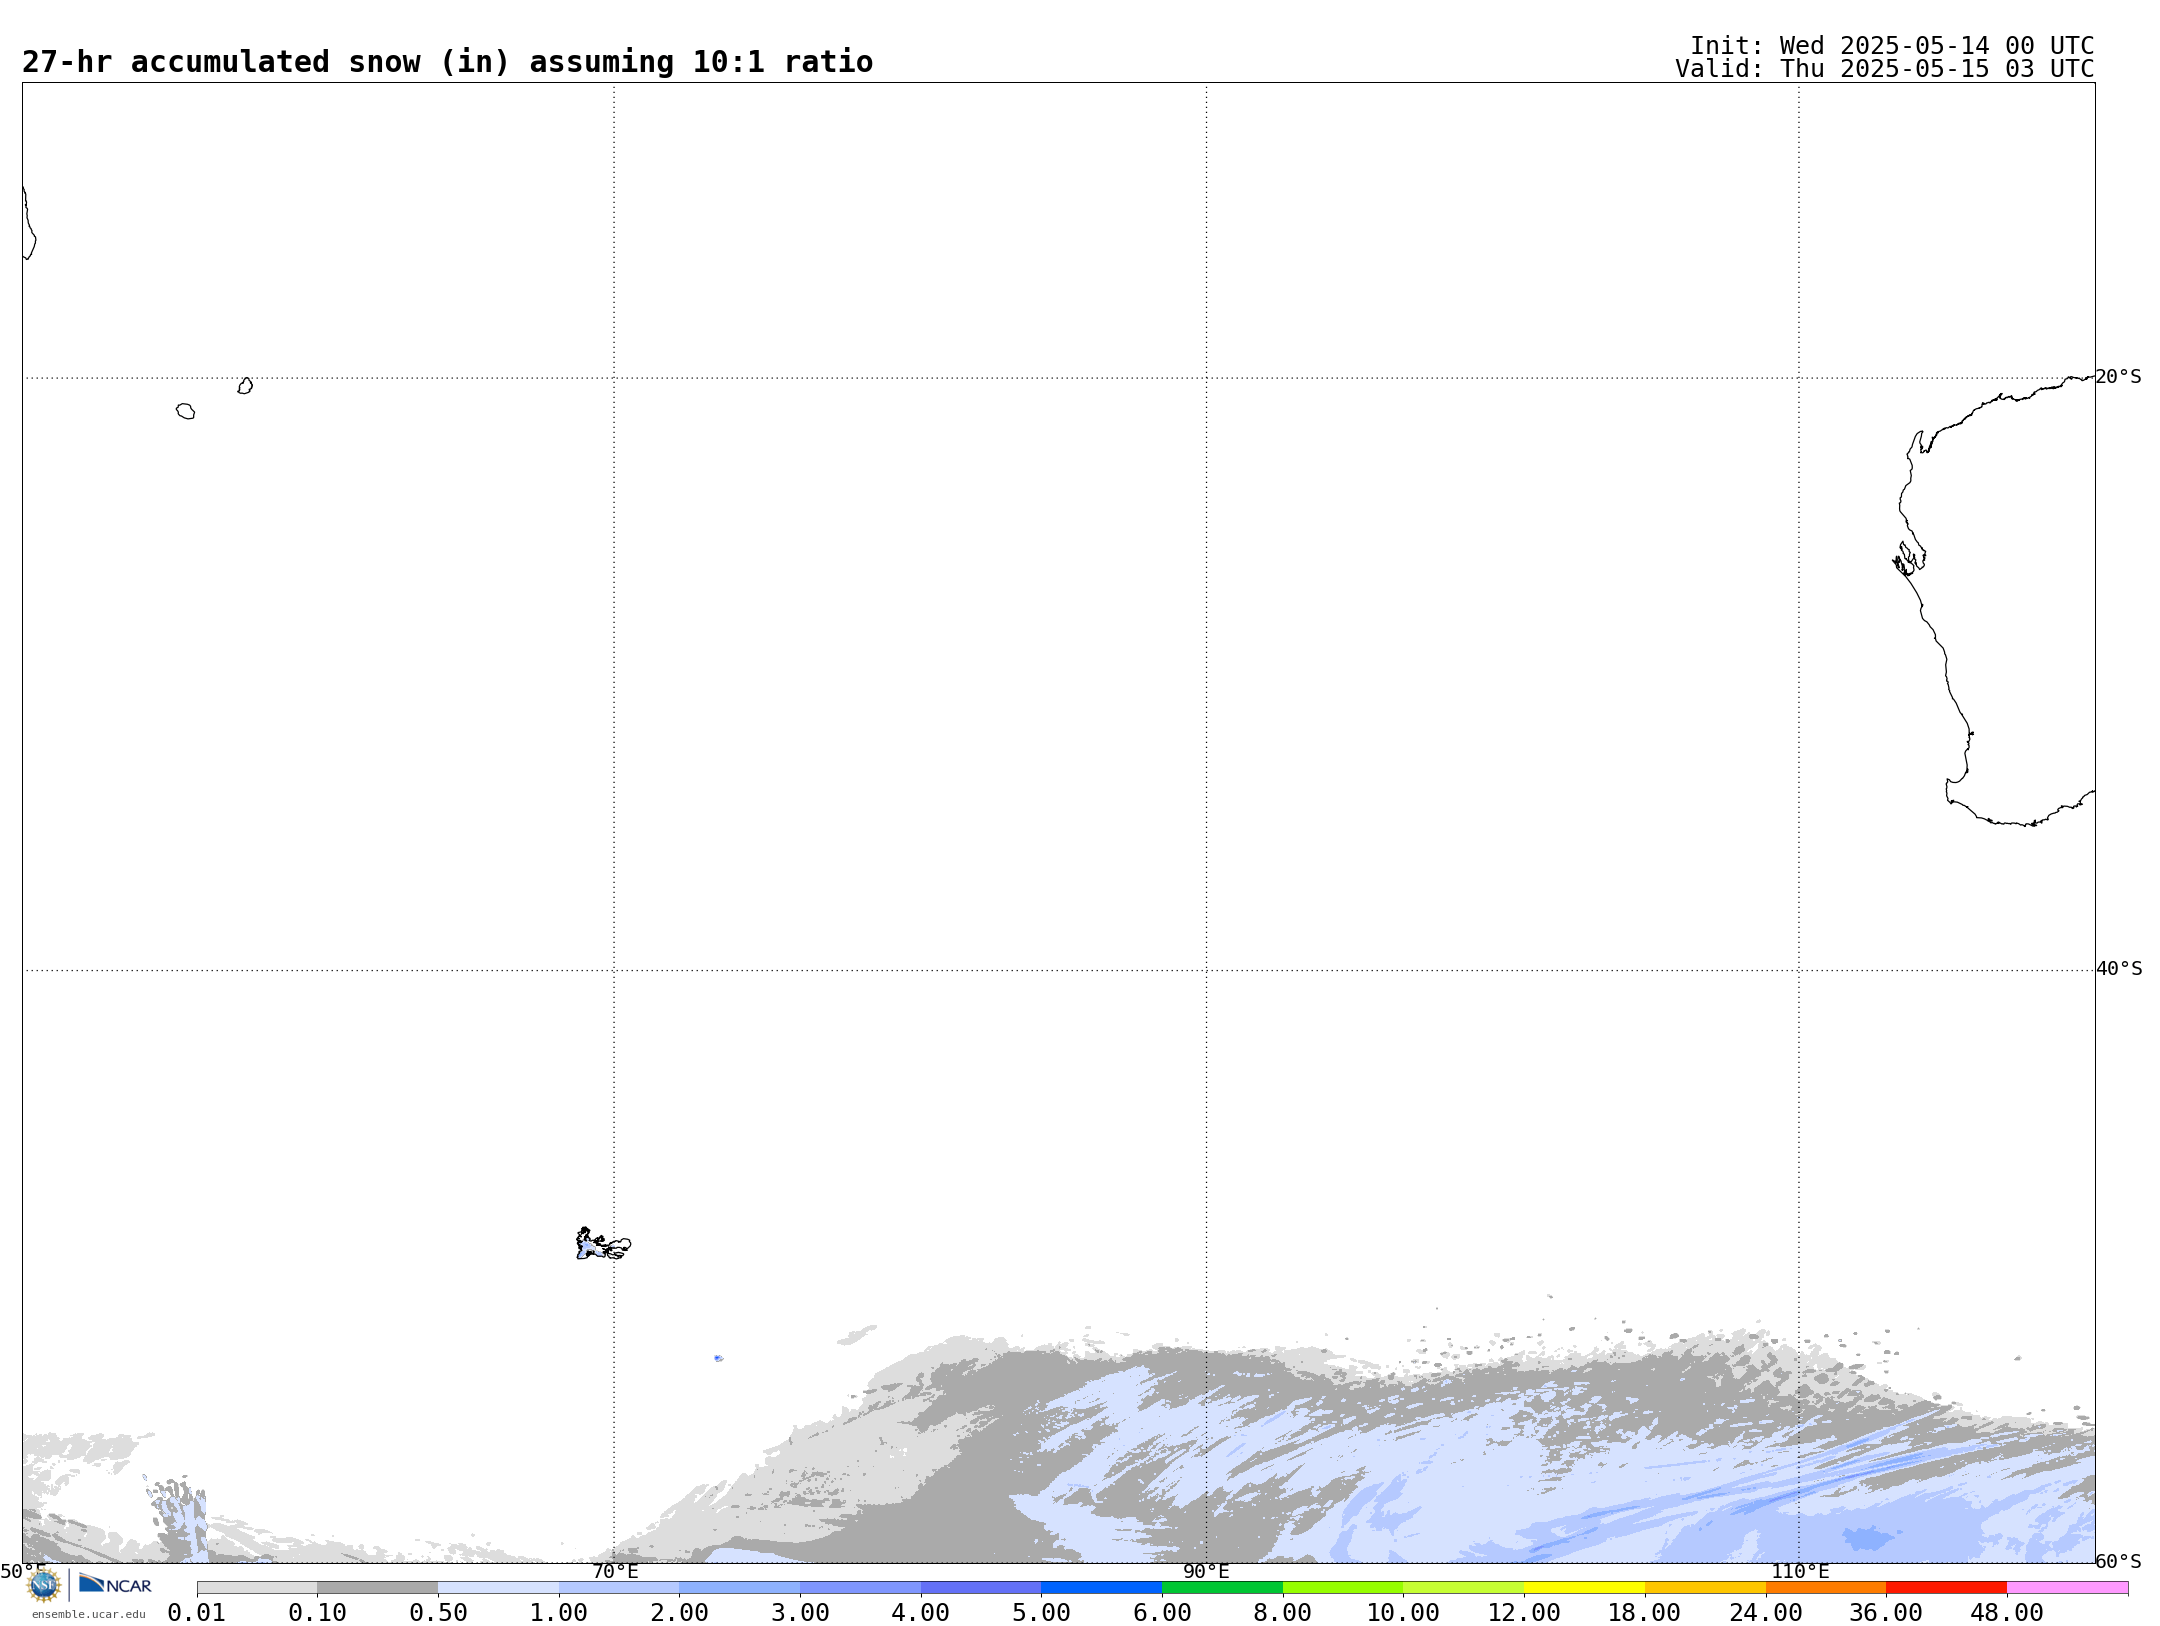
Task: Pick the pale blue 0.50–1.00 legend swatch
Action: (498, 1588)
